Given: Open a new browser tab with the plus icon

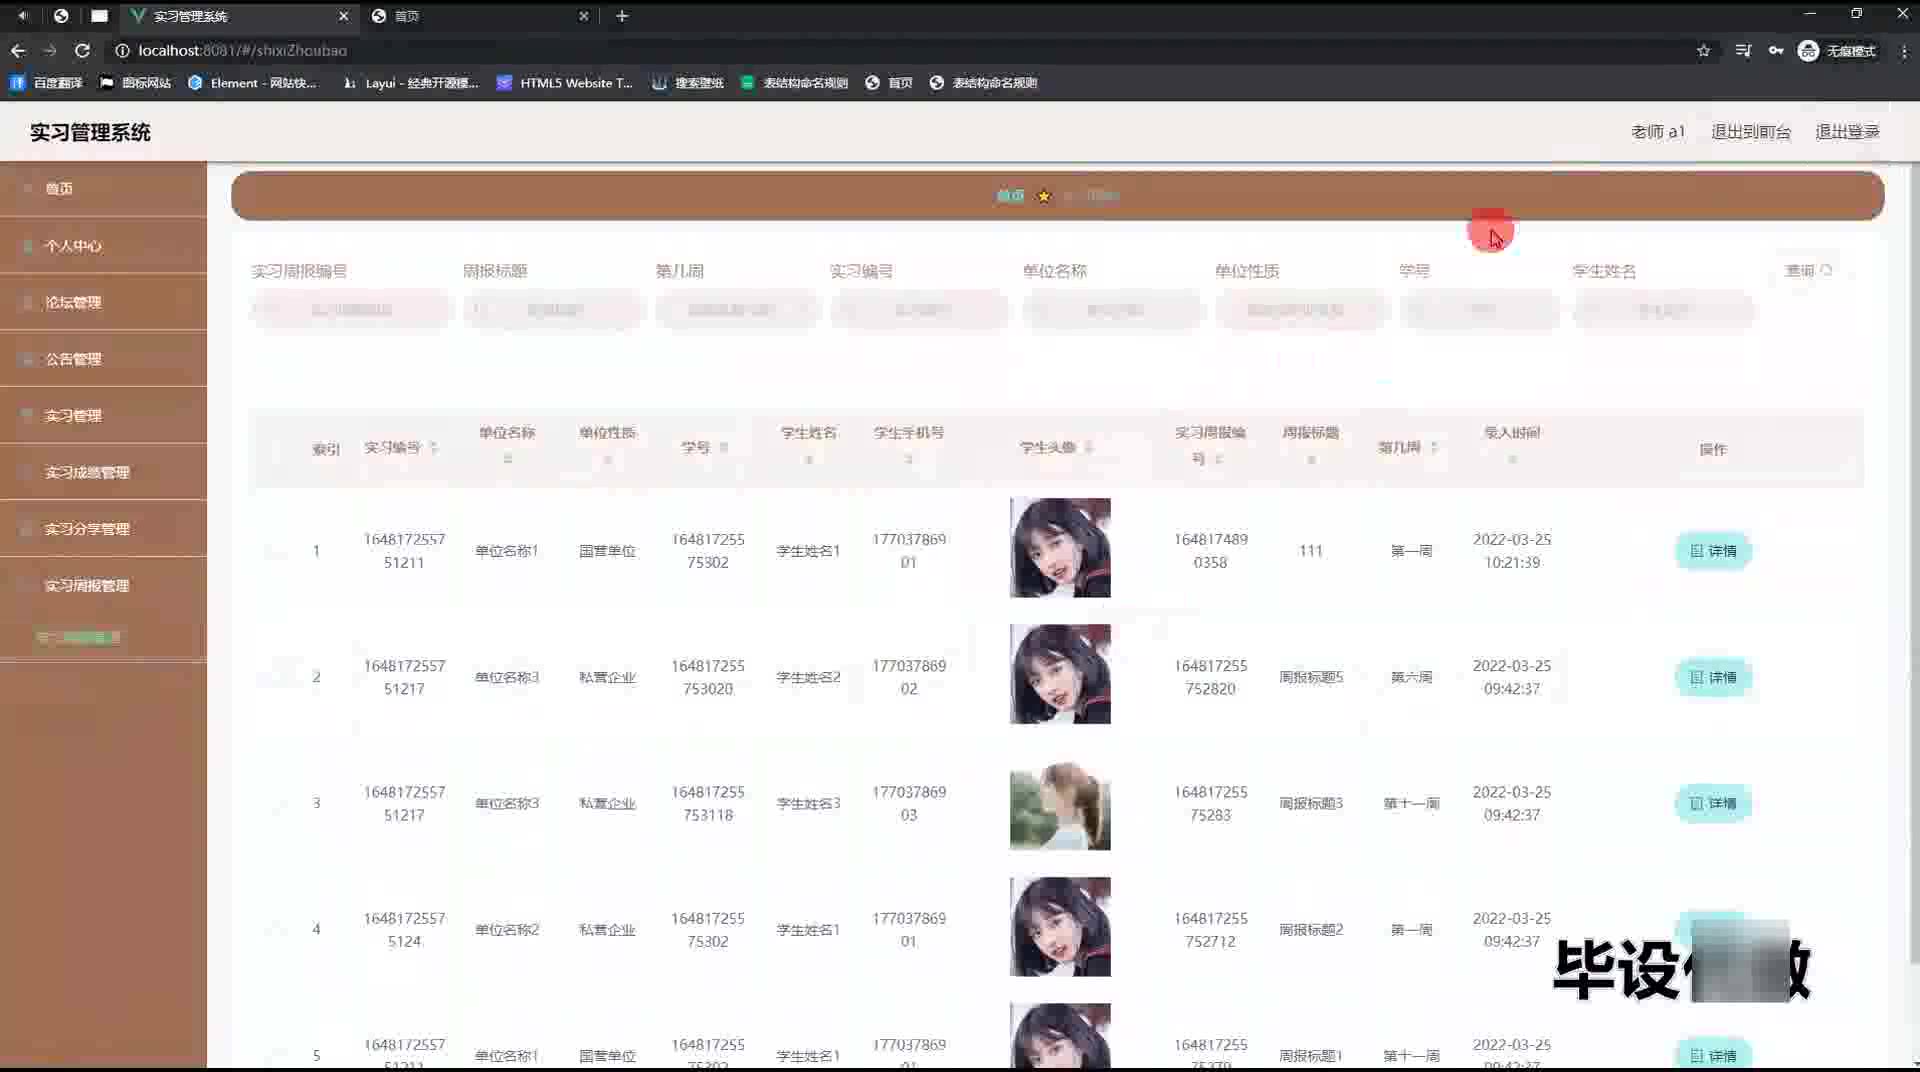Looking at the screenshot, I should (622, 16).
